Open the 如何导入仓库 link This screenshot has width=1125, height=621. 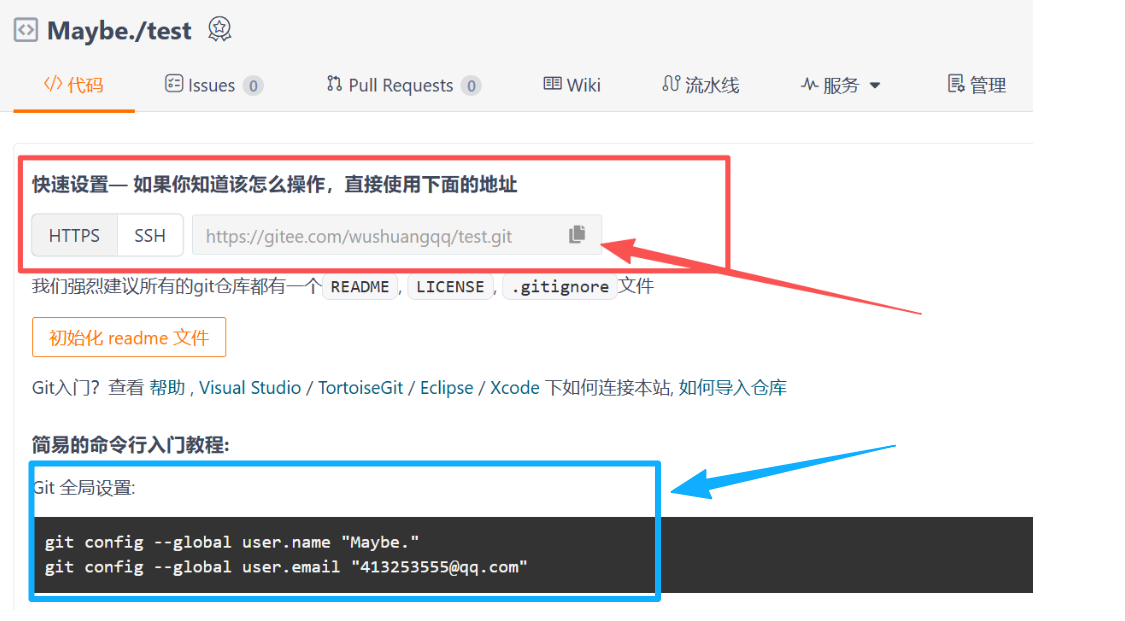pos(733,388)
